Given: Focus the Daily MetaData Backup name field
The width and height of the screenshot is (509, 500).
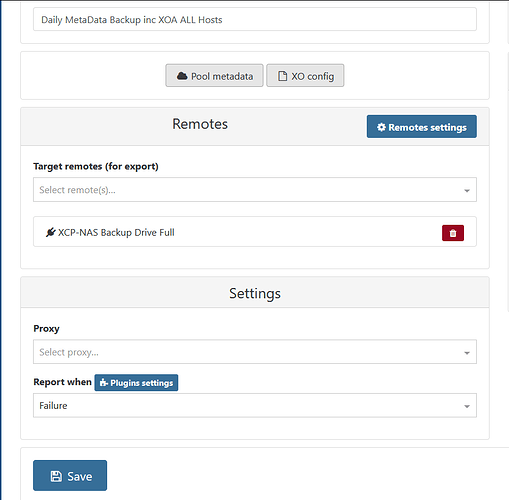Looking at the screenshot, I should [255, 20].
